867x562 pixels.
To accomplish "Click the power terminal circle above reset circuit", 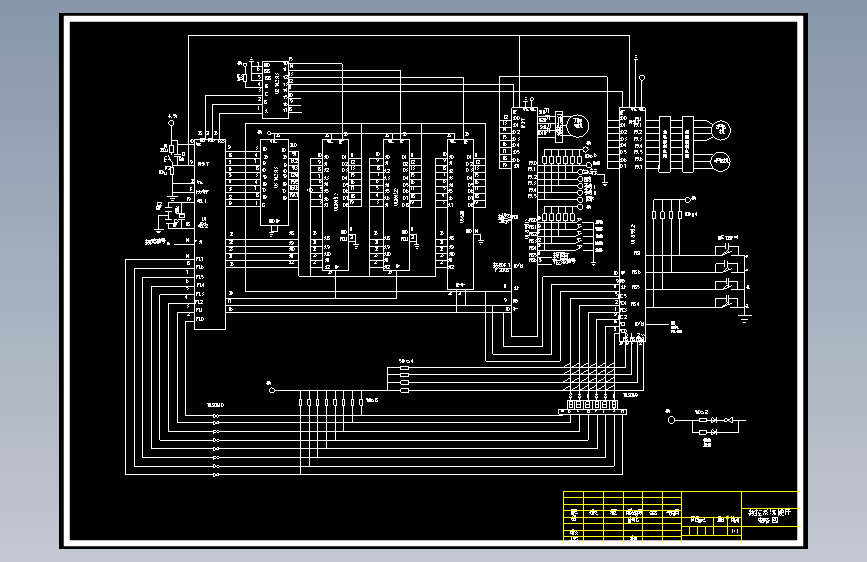I will [x=171, y=123].
